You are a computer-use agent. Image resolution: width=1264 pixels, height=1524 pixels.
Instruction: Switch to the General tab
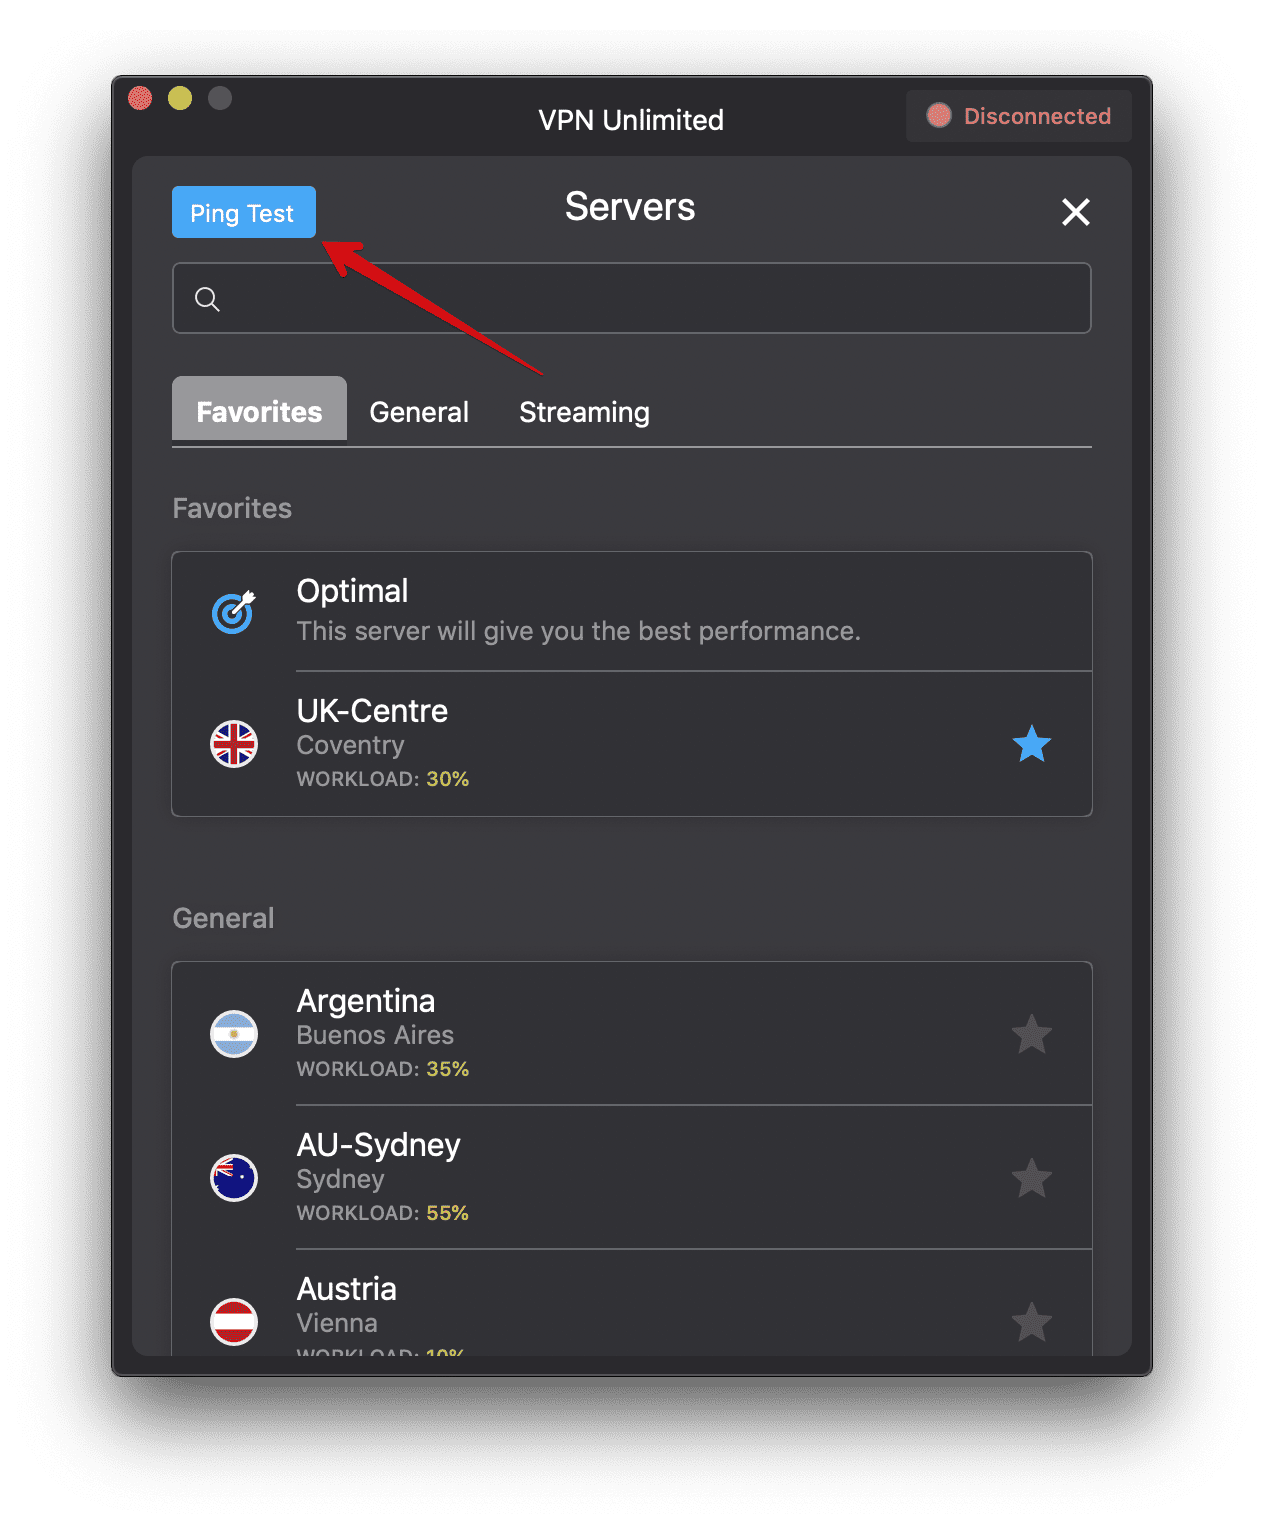click(x=418, y=411)
